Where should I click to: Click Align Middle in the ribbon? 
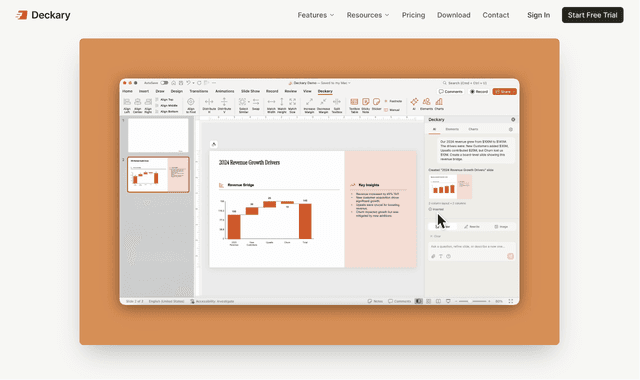167,105
